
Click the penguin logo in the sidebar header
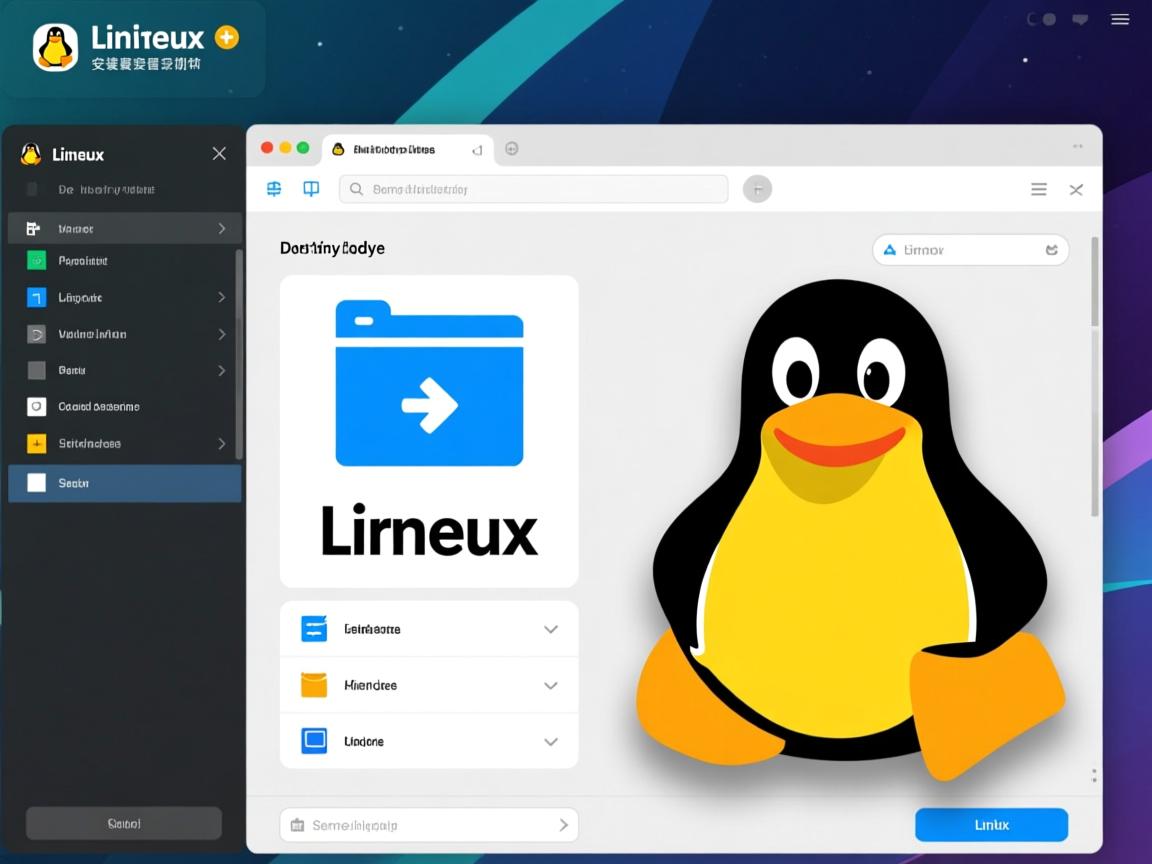30,154
